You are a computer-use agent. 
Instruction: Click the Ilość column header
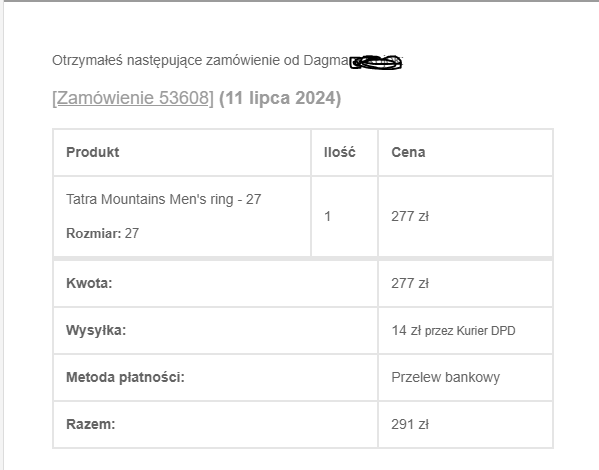(x=340, y=152)
